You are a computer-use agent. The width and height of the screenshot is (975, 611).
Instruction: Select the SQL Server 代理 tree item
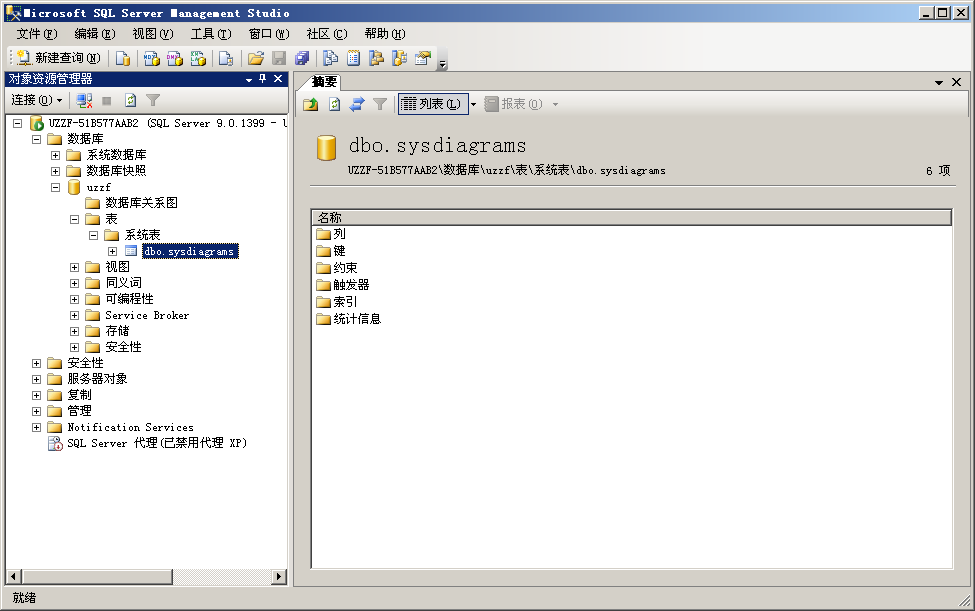coord(157,443)
